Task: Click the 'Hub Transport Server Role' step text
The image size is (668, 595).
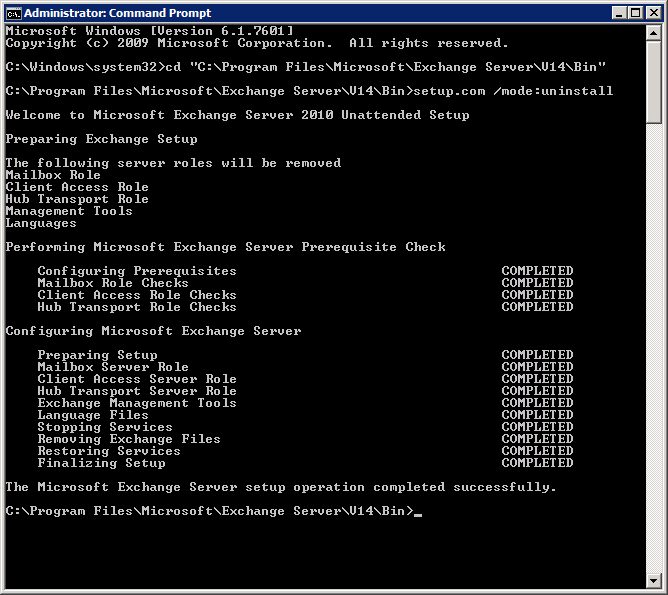Action: coord(137,391)
